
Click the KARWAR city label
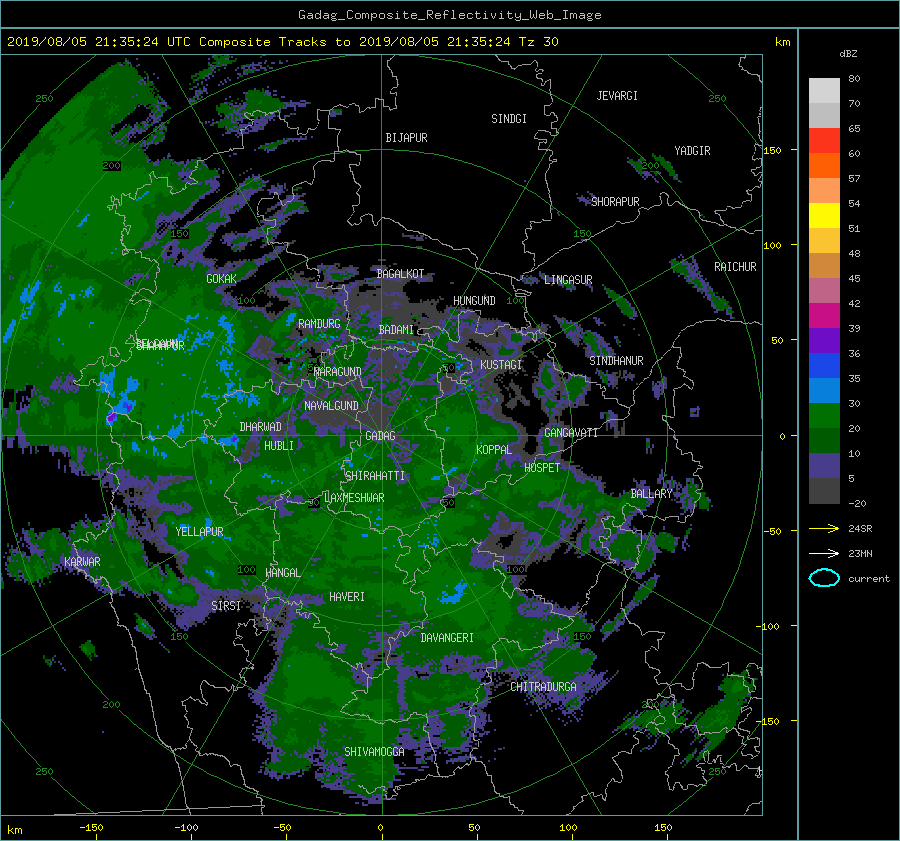[82, 561]
